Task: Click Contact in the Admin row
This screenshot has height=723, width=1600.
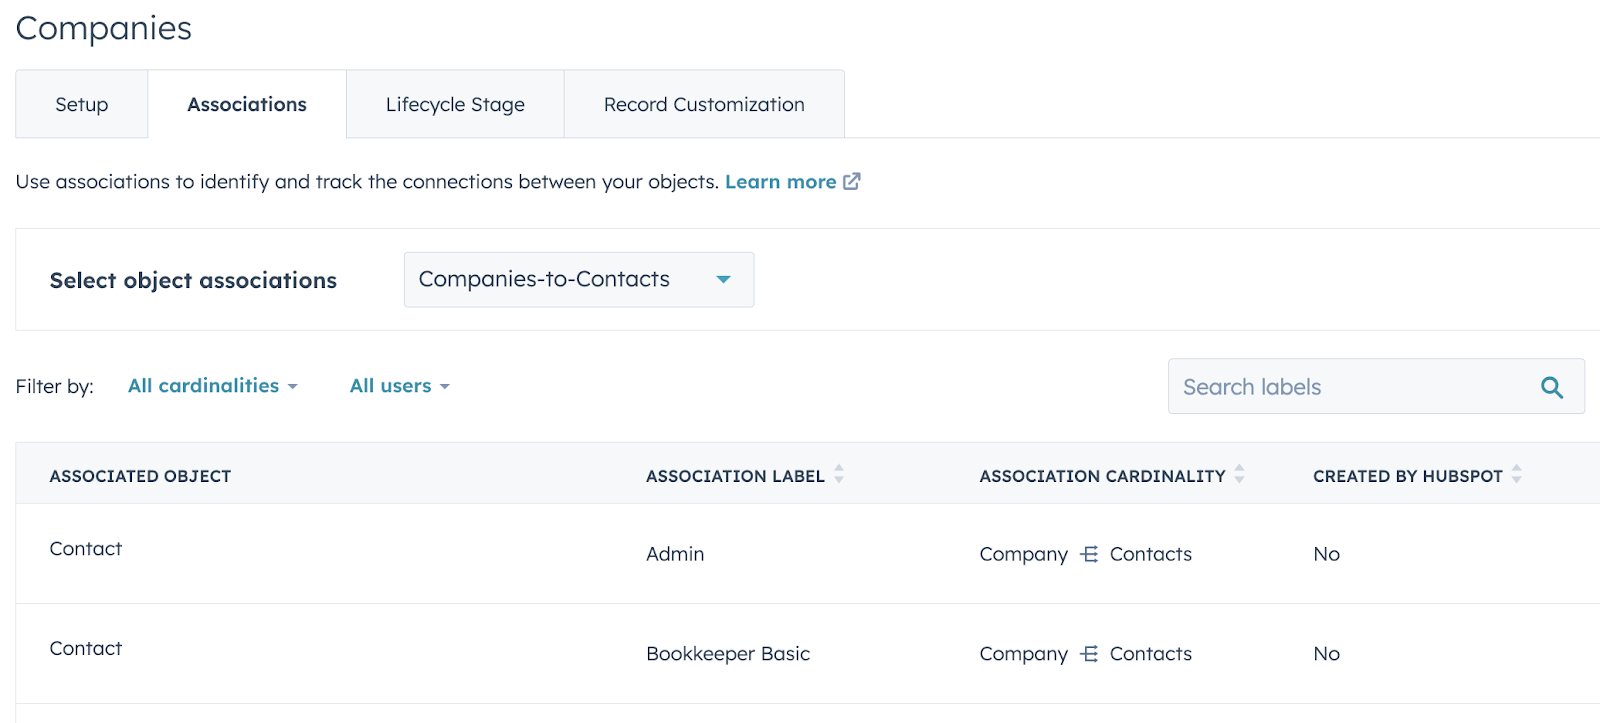Action: [86, 549]
